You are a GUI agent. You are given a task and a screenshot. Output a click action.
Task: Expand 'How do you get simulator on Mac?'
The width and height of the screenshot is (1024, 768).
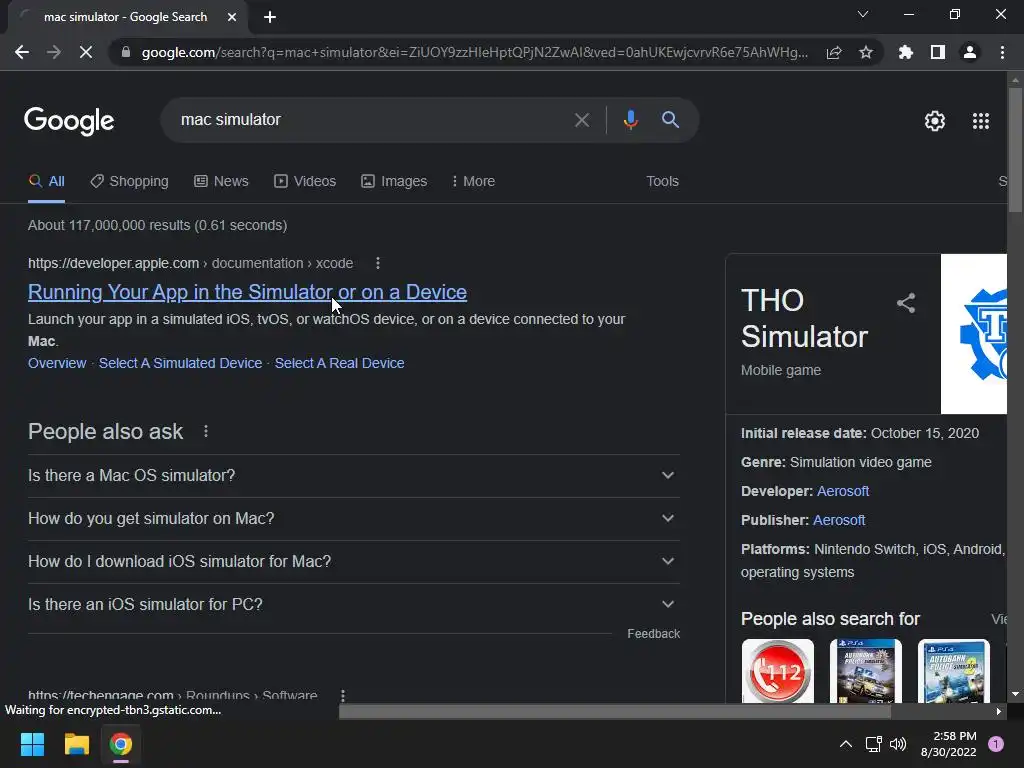354,519
